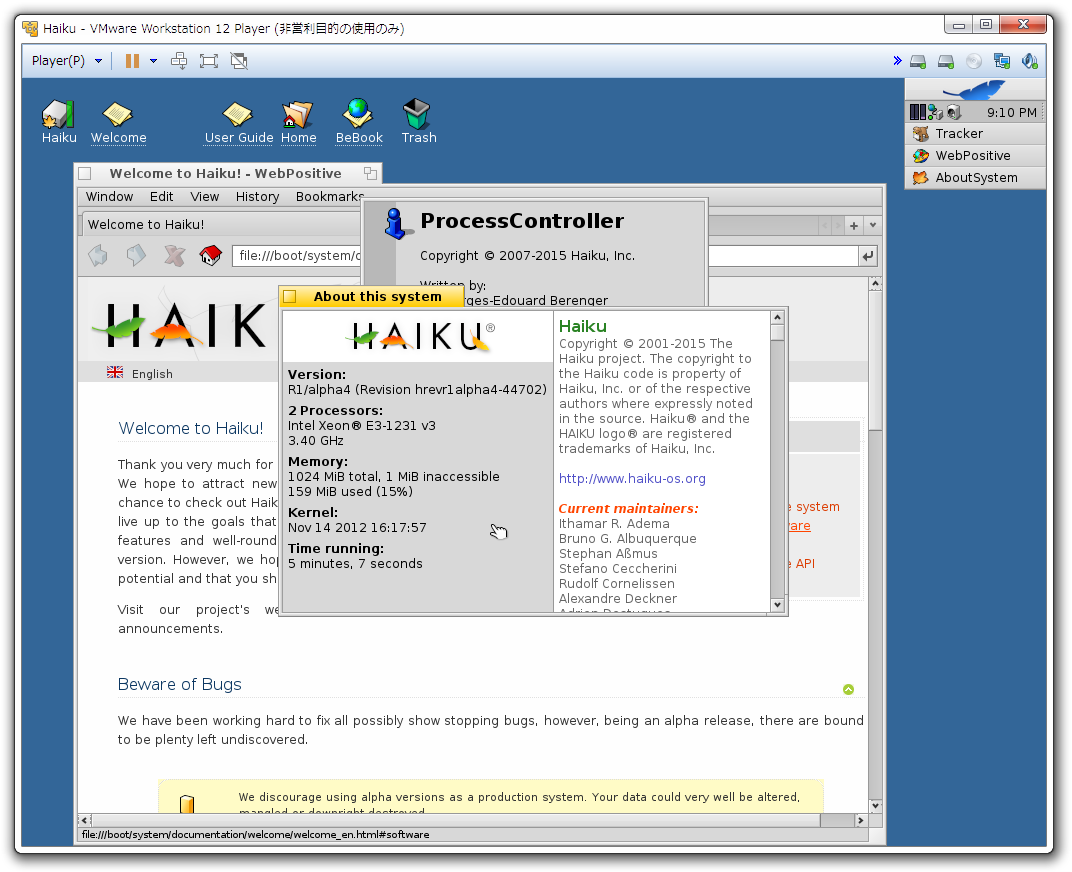
Task: Open the Trash desktop icon
Action: coord(418,121)
